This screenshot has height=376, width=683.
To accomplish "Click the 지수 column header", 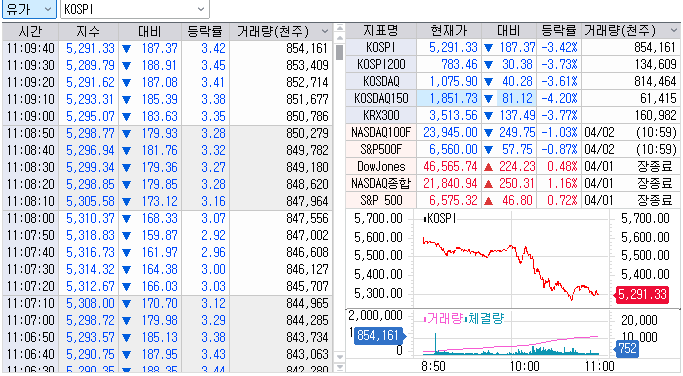I will coord(88,31).
